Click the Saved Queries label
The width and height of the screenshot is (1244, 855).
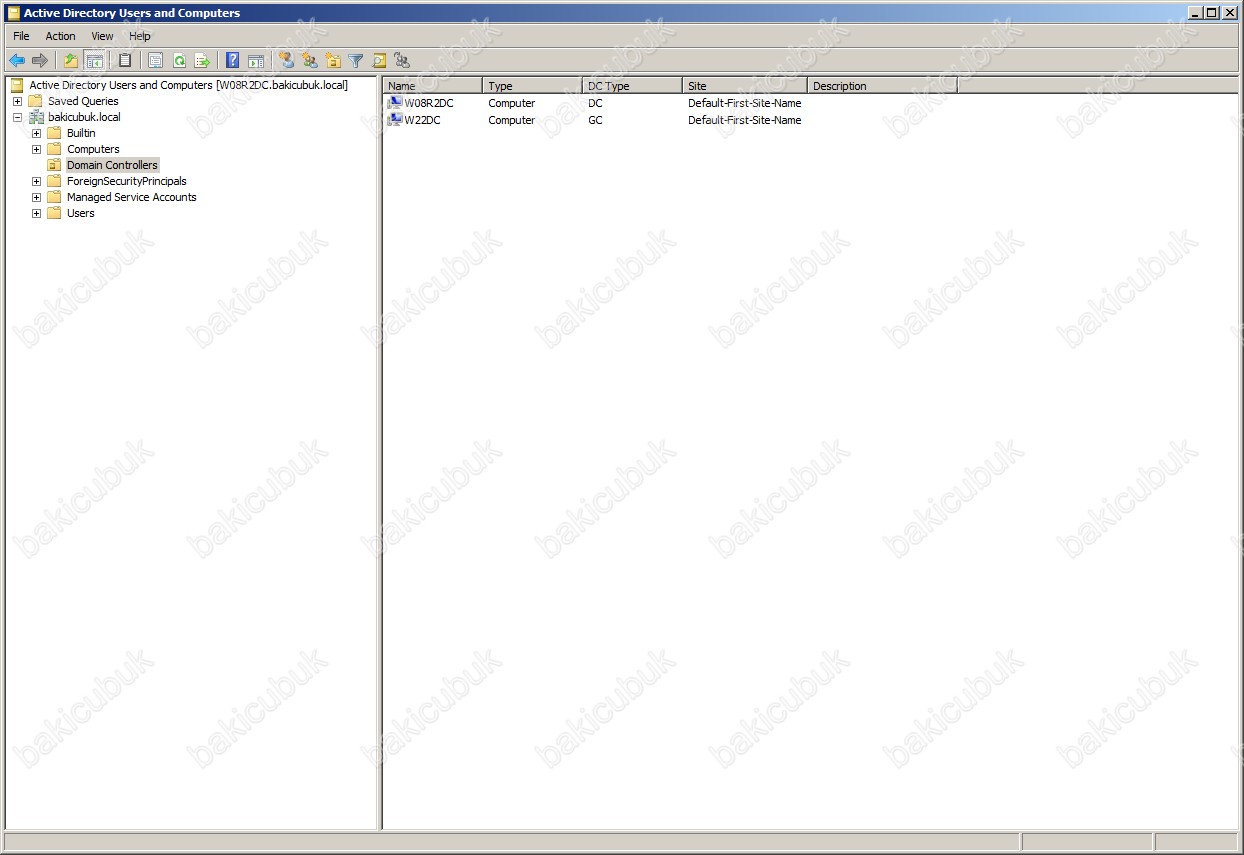point(83,101)
